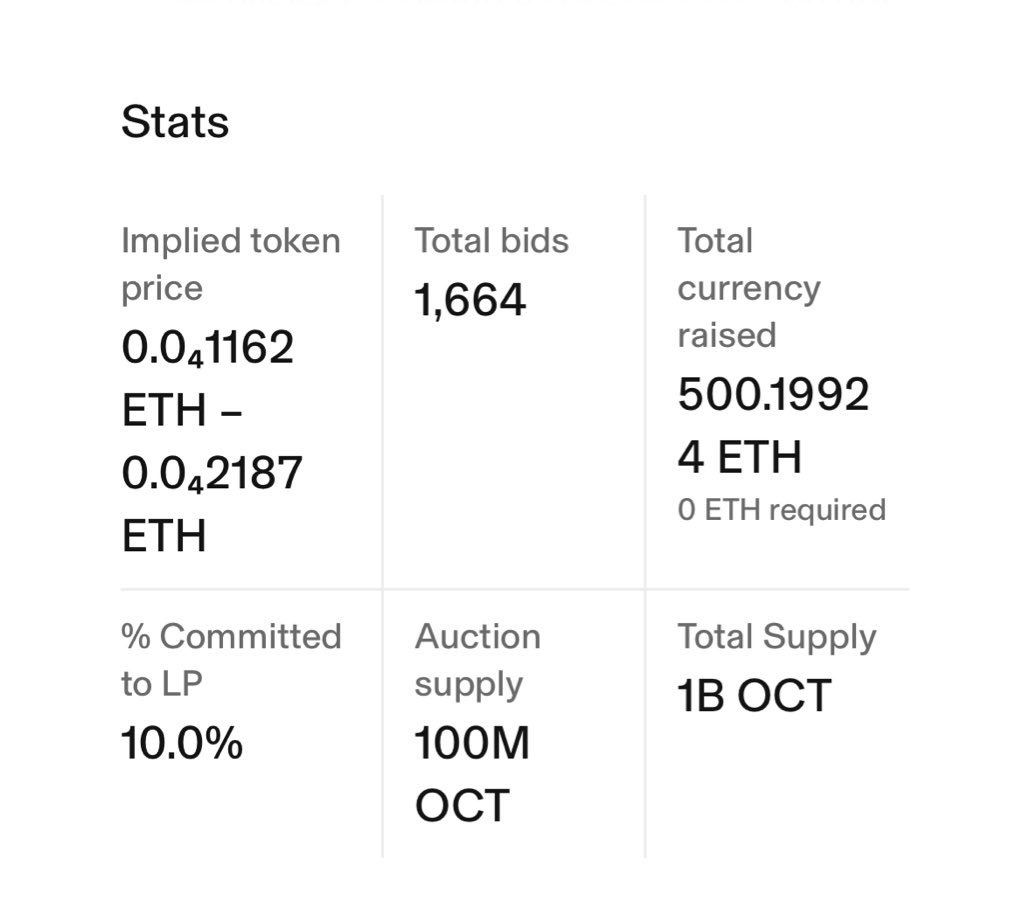Click the 1B OCT total supply value
Screen dimensions: 1024x909
pyautogui.click(x=754, y=696)
